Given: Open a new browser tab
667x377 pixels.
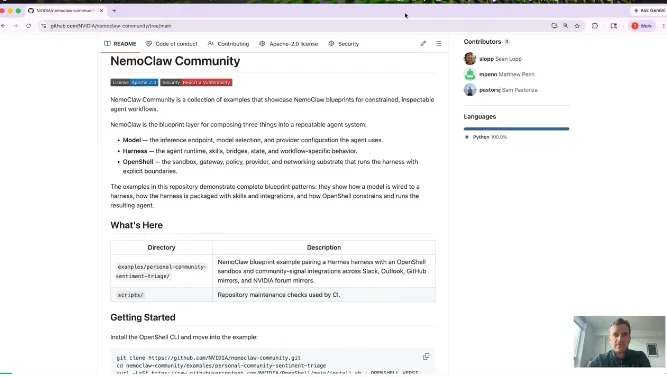Looking at the screenshot, I should pos(114,11).
